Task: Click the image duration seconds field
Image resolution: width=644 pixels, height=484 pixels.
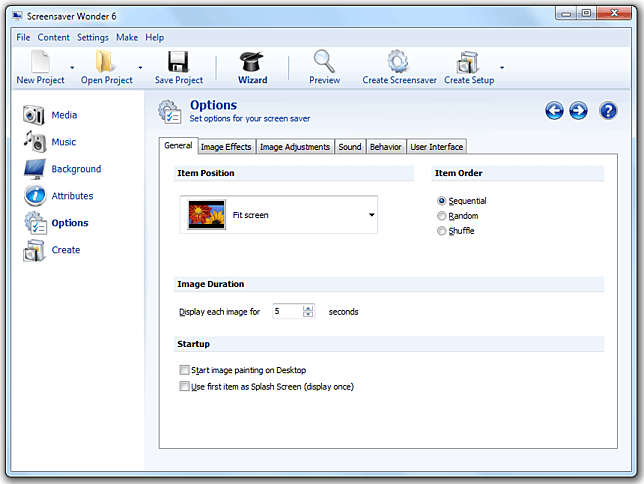Action: 288,311
